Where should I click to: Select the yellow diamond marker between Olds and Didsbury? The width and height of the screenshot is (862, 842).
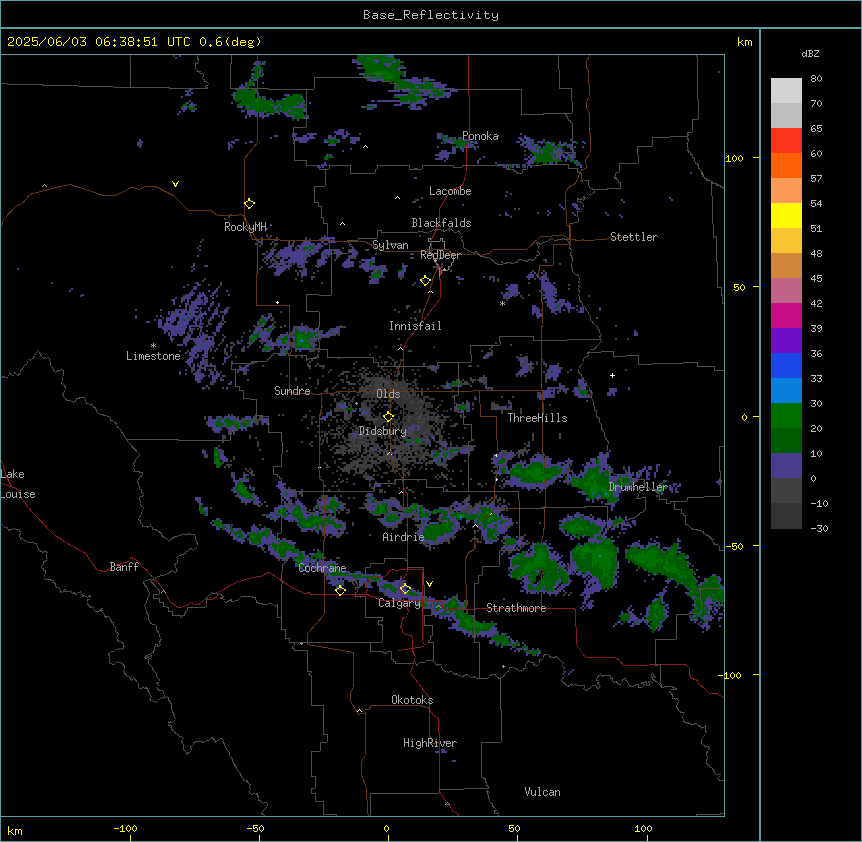click(x=388, y=416)
